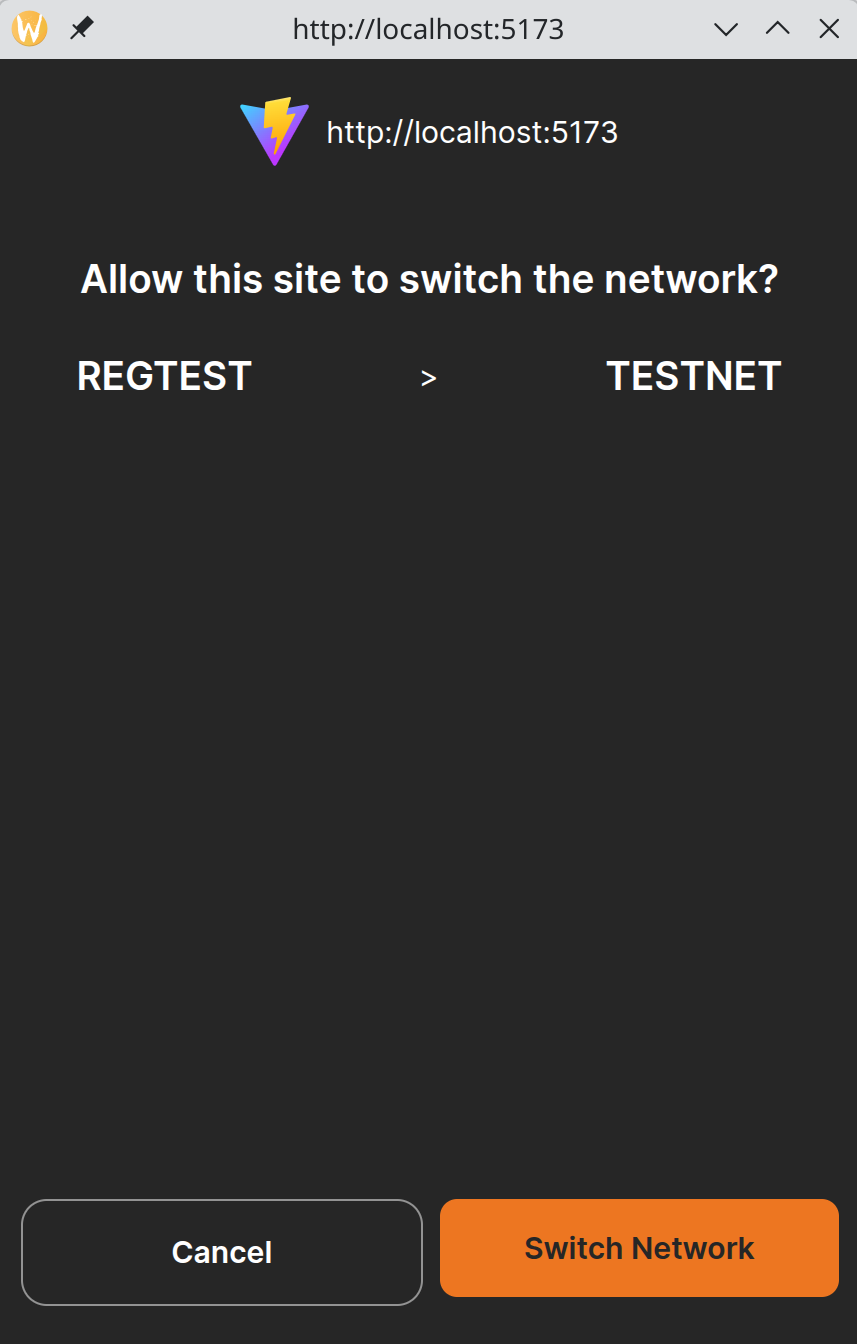Click the blank gap between Cancel and Switch Network
This screenshot has height=1344, width=857.
431,1252
